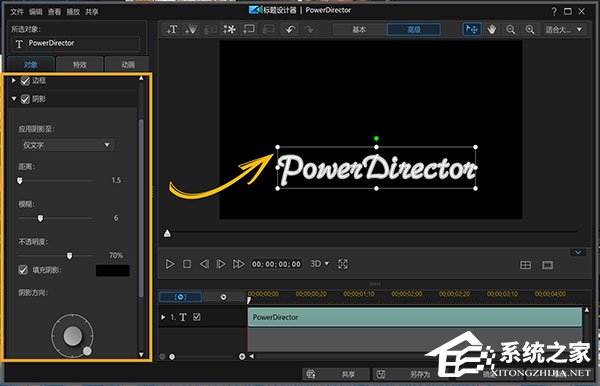Open help with the question mark
The image size is (600, 386).
[554, 11]
